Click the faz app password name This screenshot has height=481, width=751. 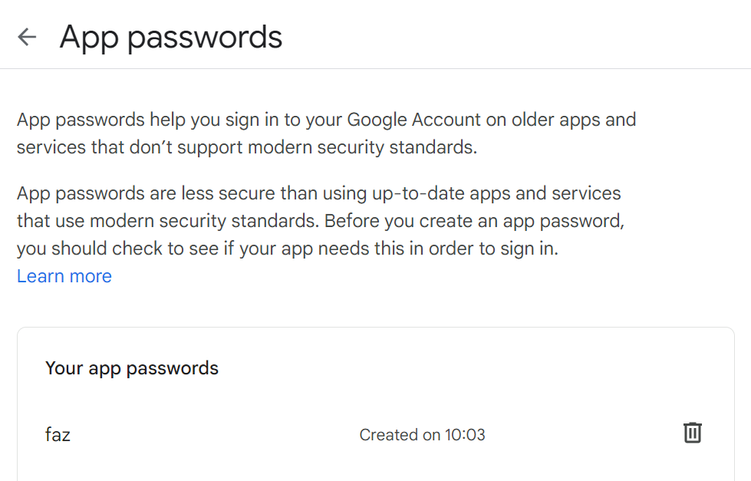coord(58,435)
